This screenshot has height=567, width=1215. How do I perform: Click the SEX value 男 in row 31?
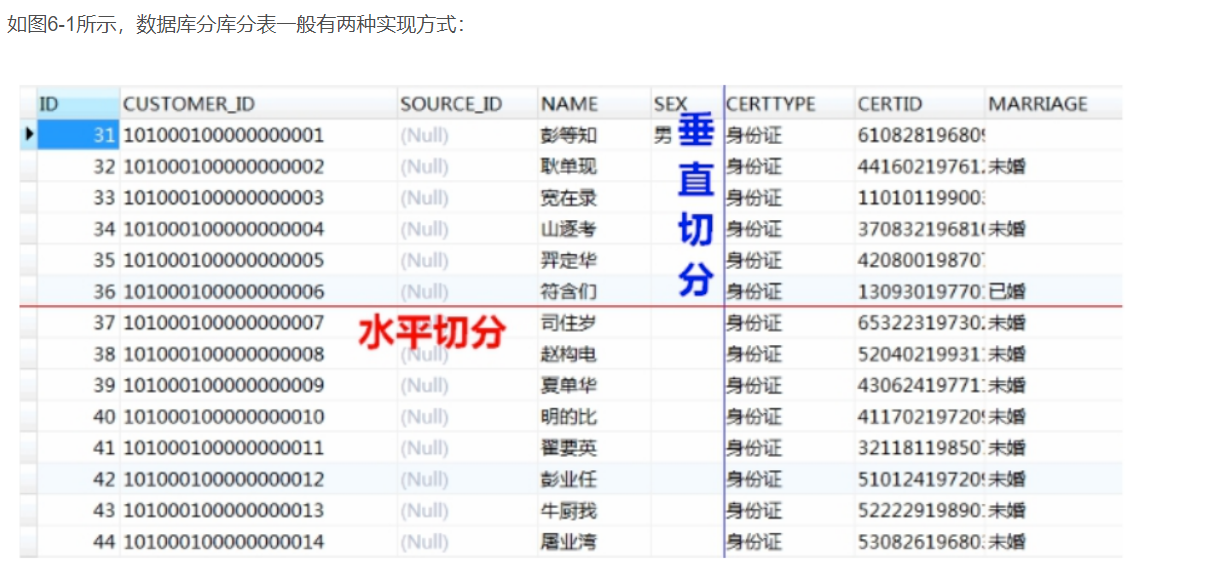(x=663, y=135)
